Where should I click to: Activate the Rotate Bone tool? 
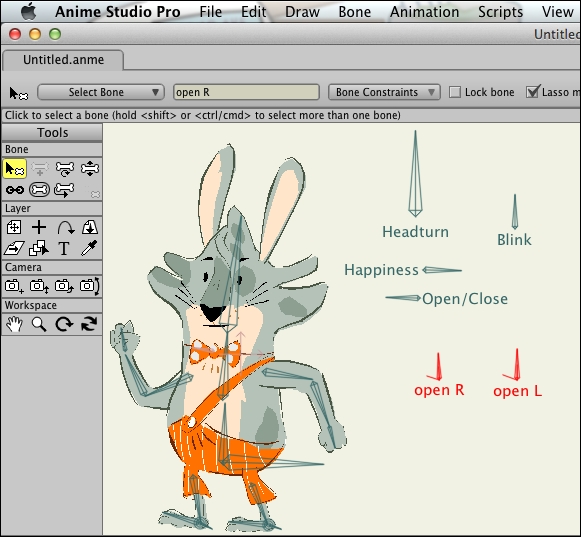click(64, 169)
